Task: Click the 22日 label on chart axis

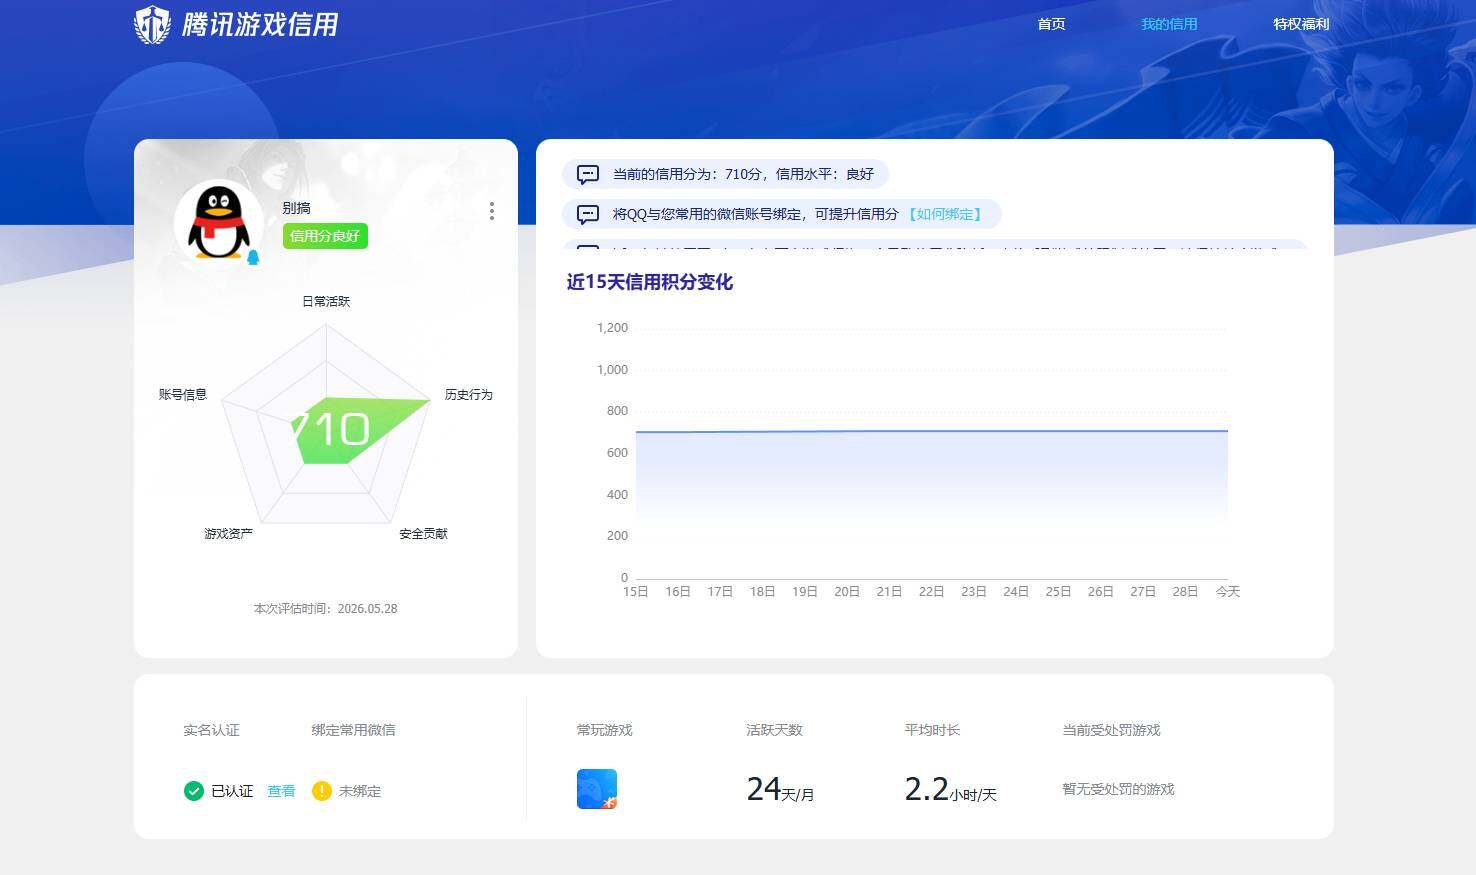Action: point(931,592)
